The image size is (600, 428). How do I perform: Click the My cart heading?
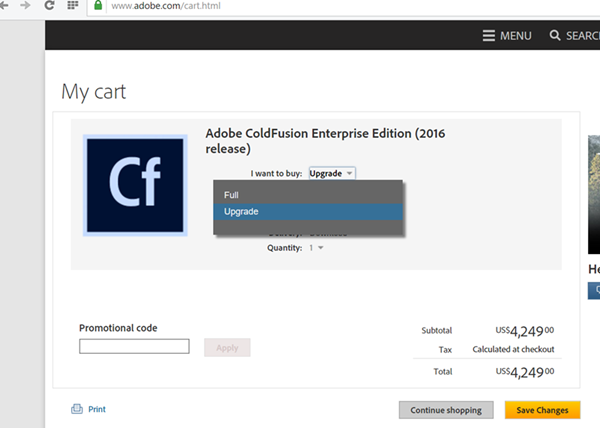94,92
